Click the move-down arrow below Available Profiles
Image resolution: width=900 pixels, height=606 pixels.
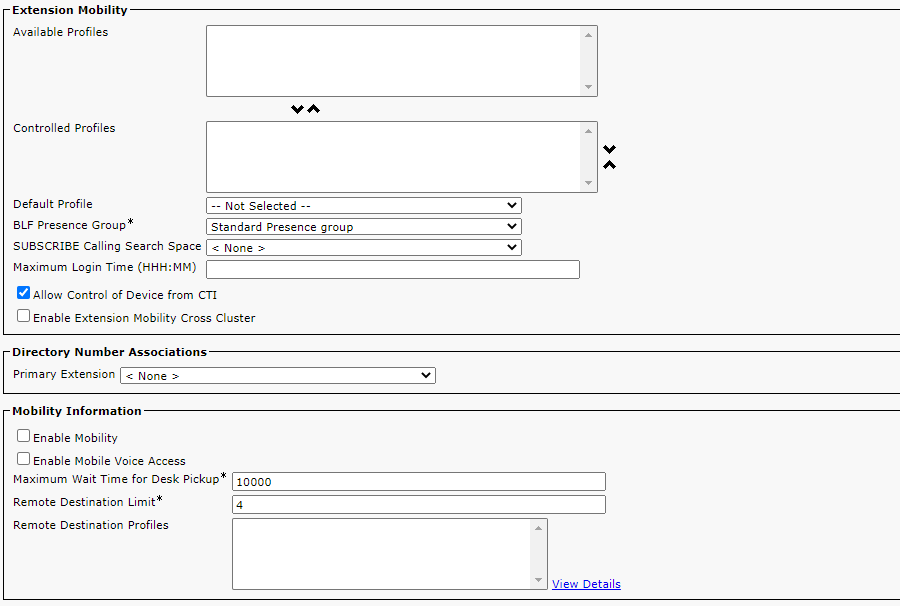point(297,109)
